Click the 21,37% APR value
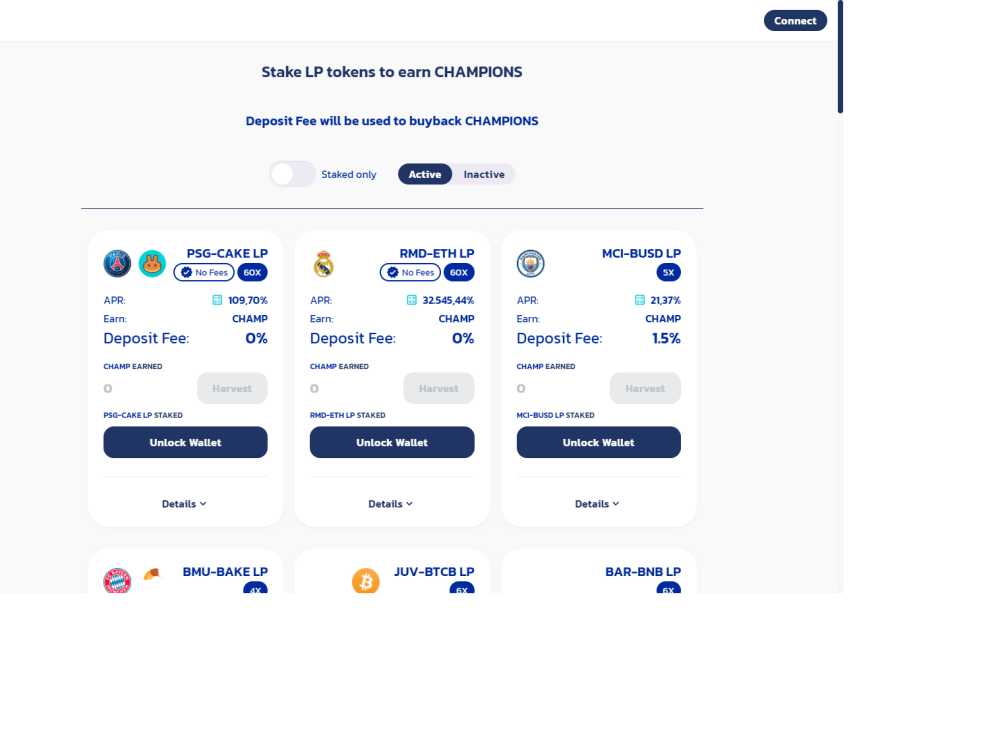The height and width of the screenshot is (750, 1000). click(x=666, y=300)
